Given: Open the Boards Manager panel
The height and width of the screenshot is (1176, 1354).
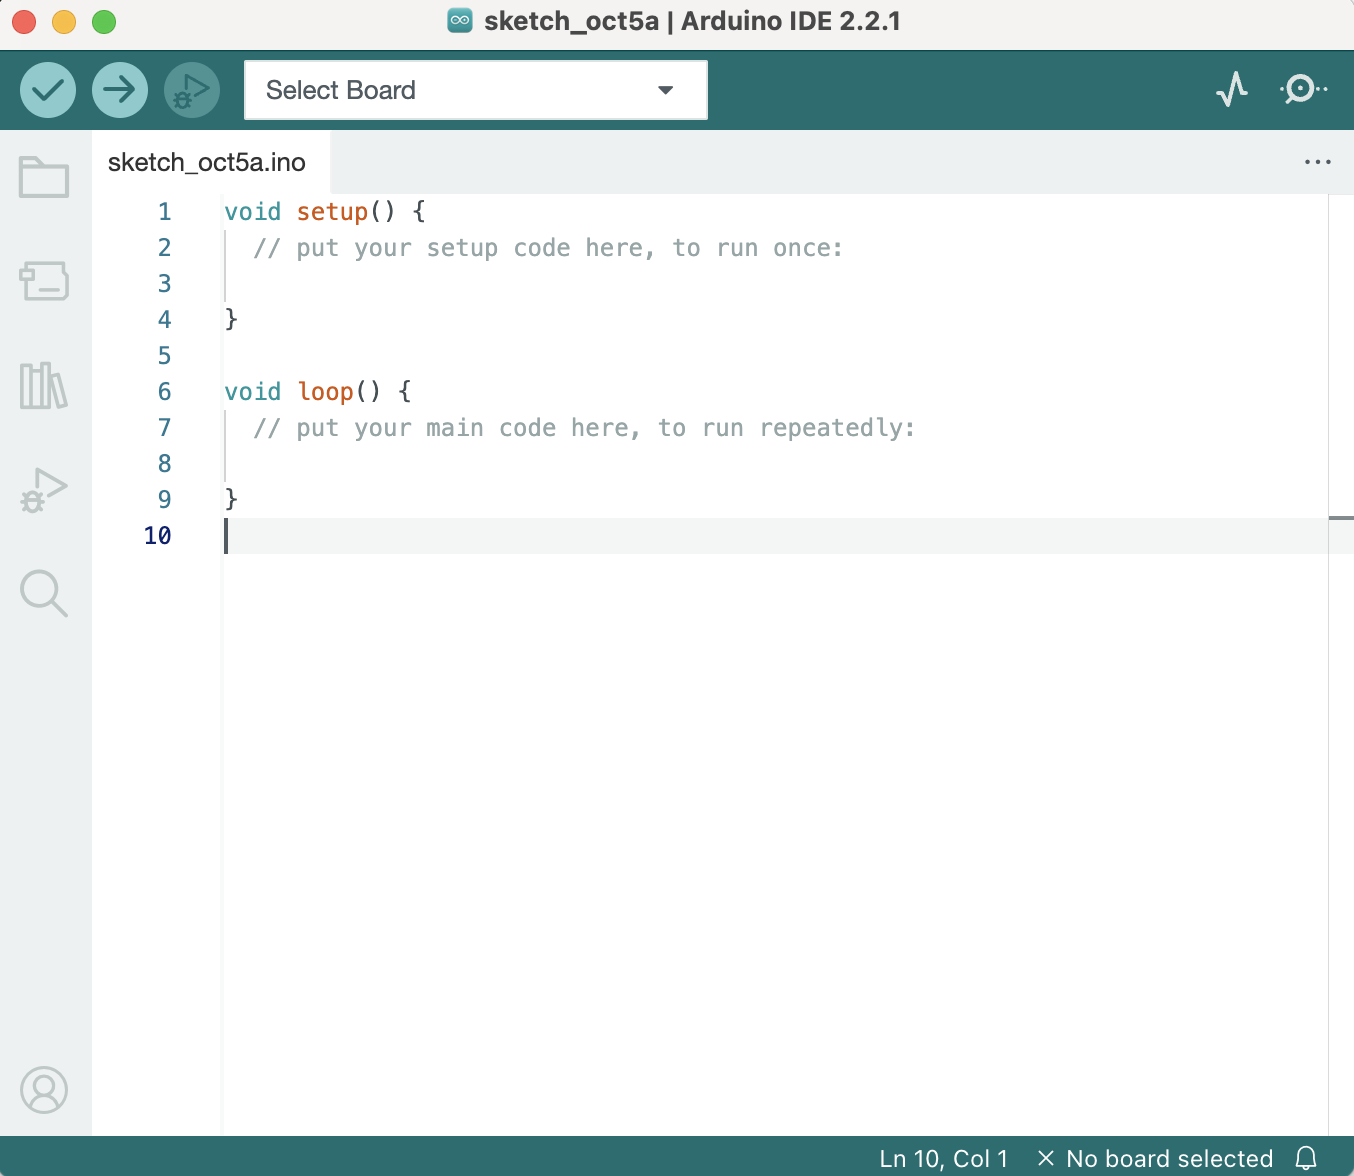Looking at the screenshot, I should 44,281.
